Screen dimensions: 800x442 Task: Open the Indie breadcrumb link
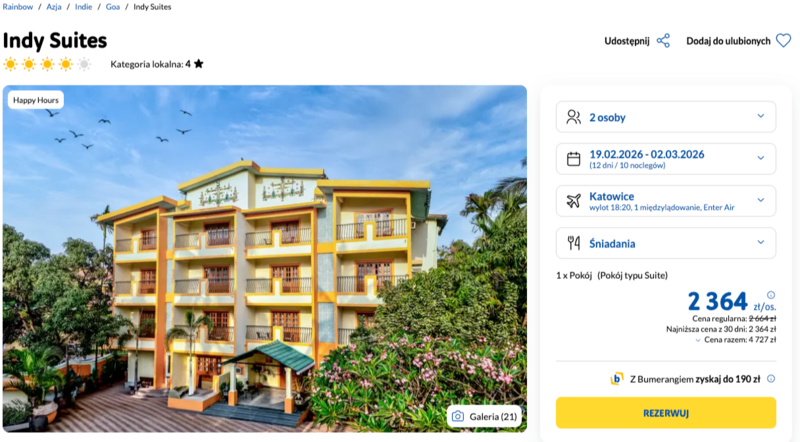pyautogui.click(x=86, y=7)
